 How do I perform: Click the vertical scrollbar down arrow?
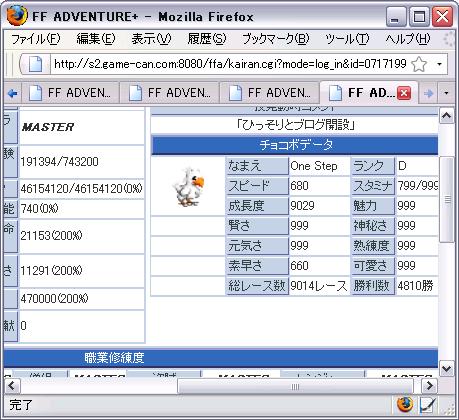tap(446, 369)
